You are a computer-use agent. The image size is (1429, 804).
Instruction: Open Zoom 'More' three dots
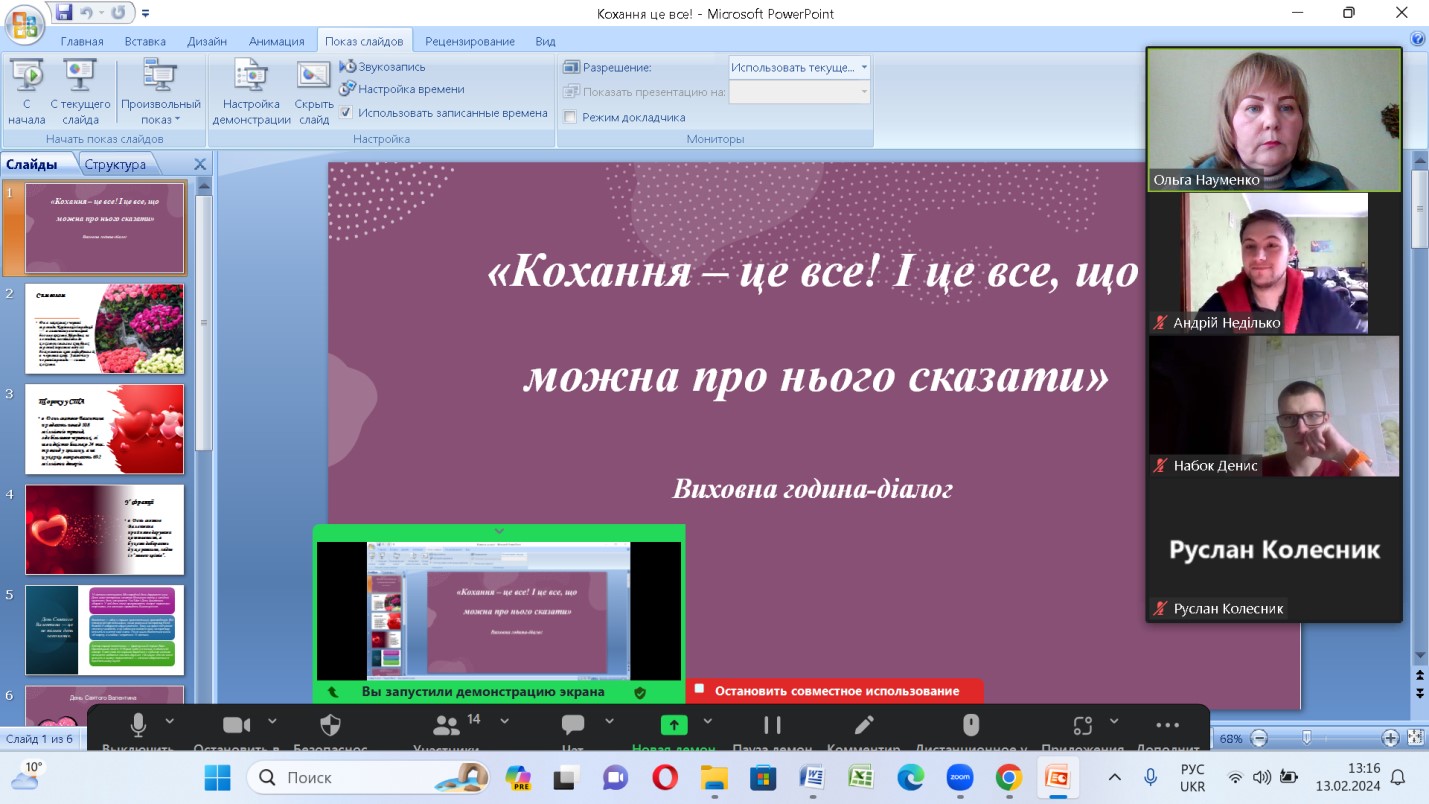(1167, 725)
